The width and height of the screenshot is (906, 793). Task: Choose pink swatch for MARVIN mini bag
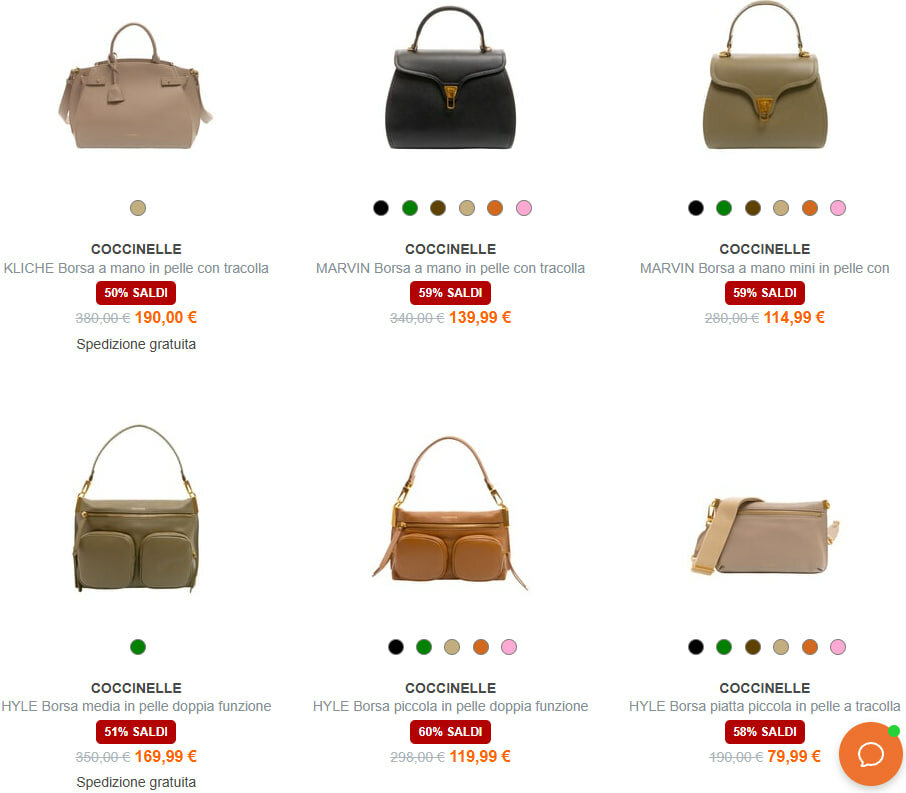838,208
